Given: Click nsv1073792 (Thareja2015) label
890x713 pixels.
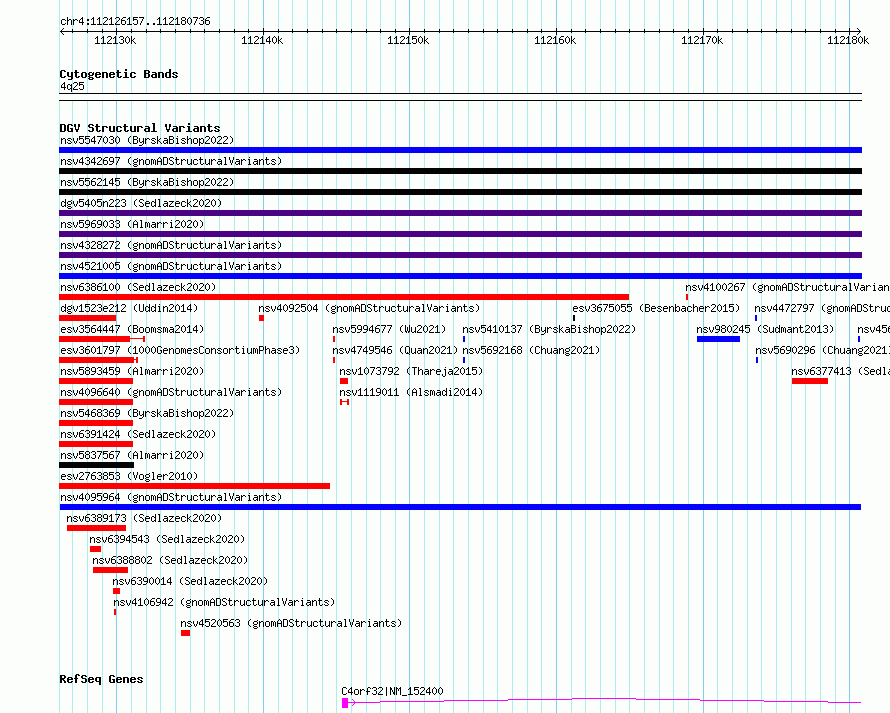Looking at the screenshot, I should coord(411,371).
